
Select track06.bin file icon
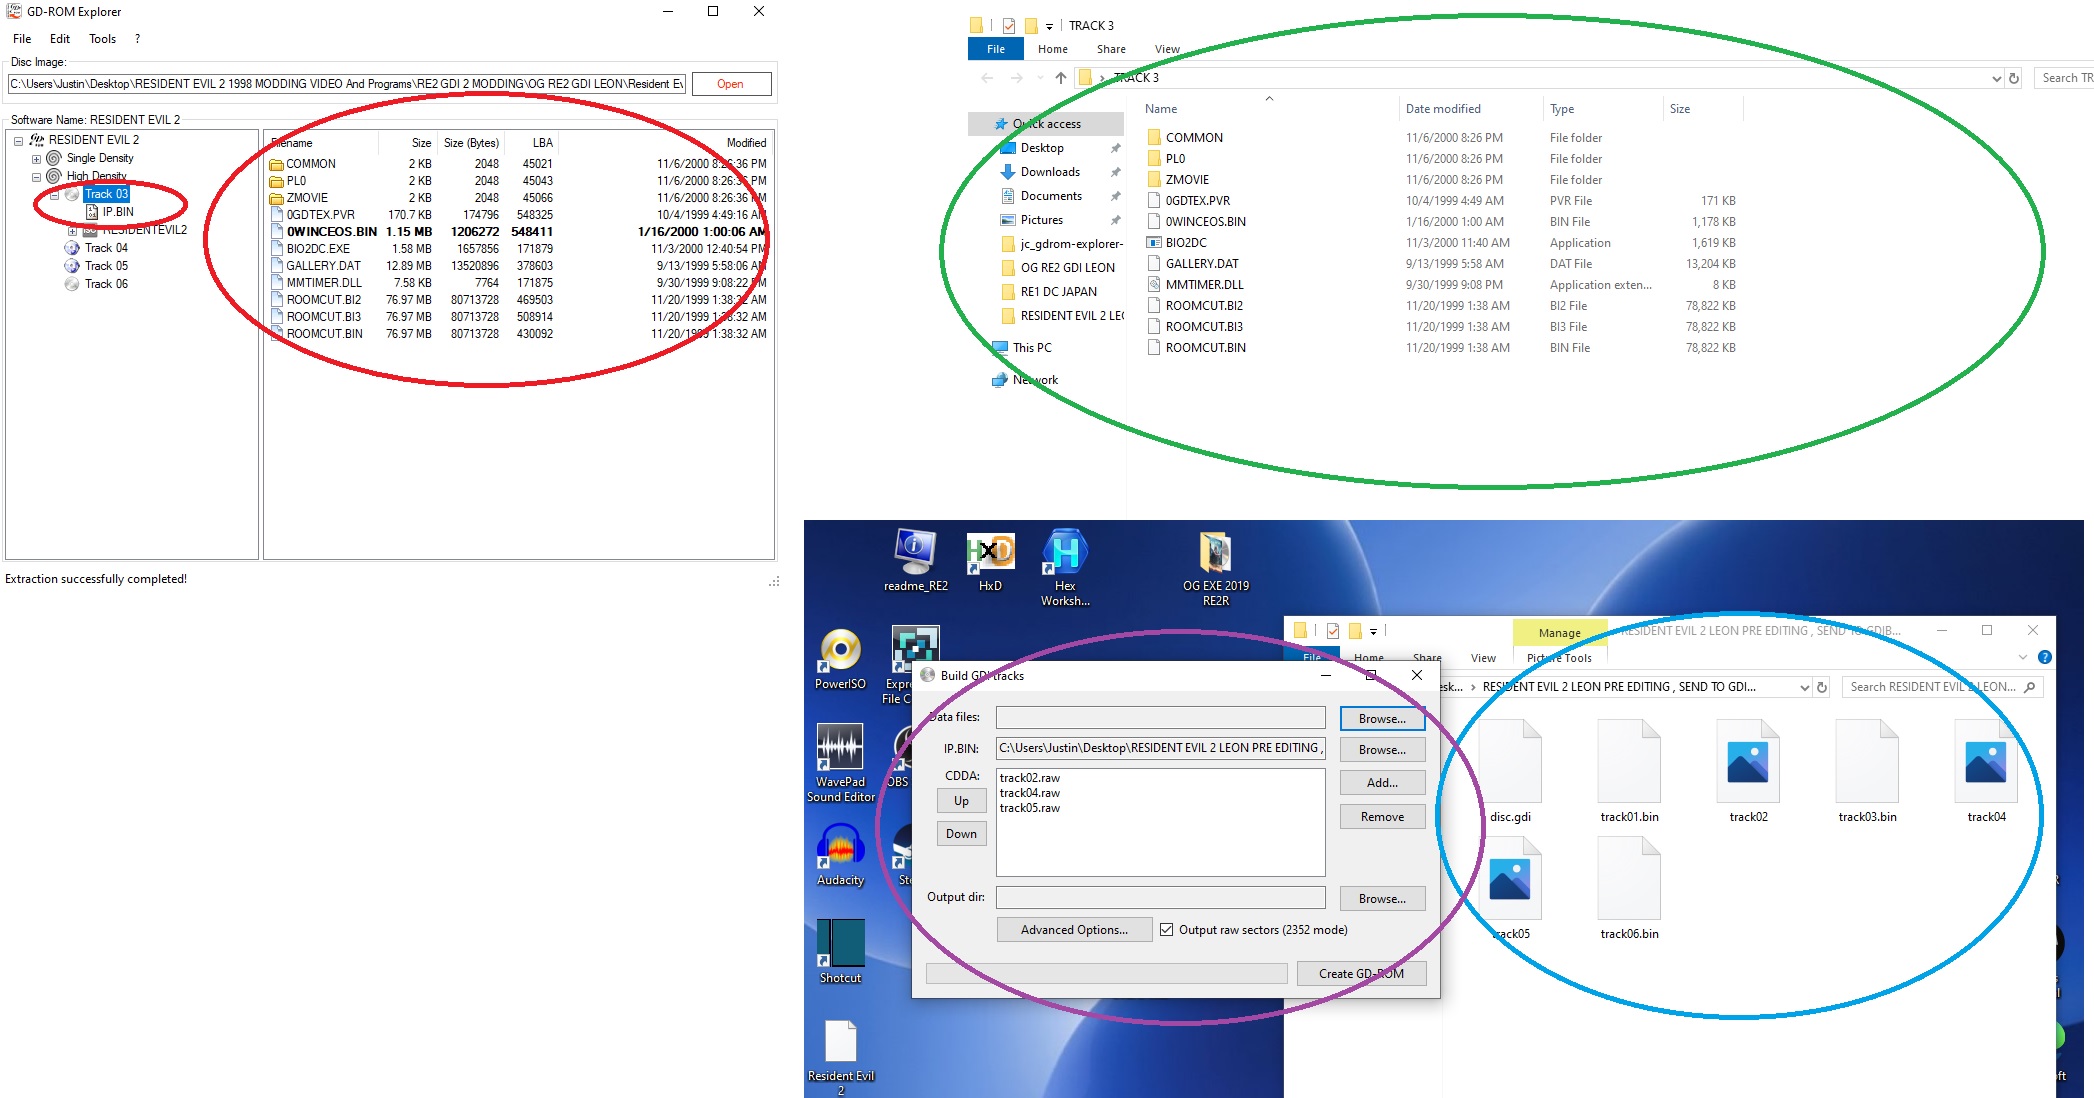pos(1629,889)
